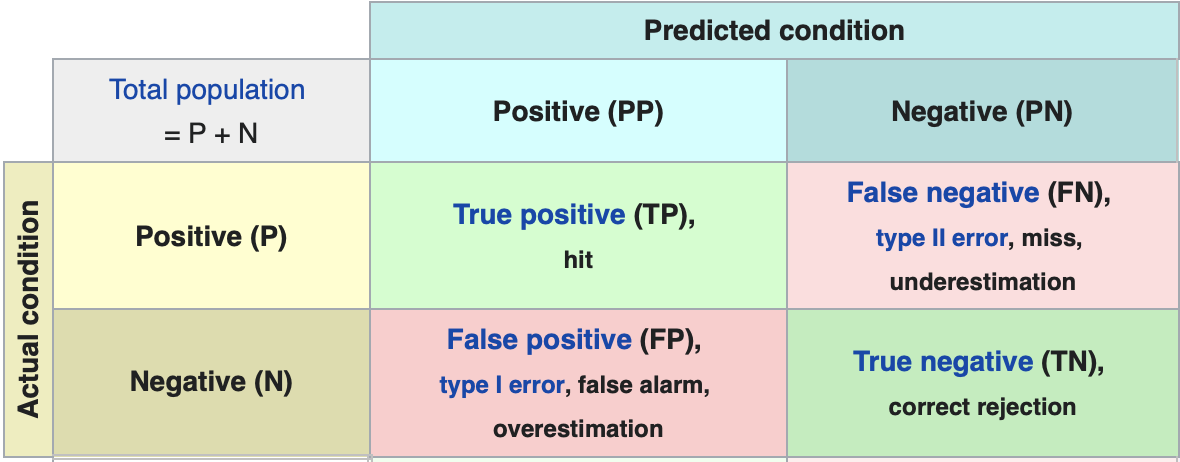The image size is (1180, 462).
Task: Open the Total population link
Action: [x=207, y=90]
